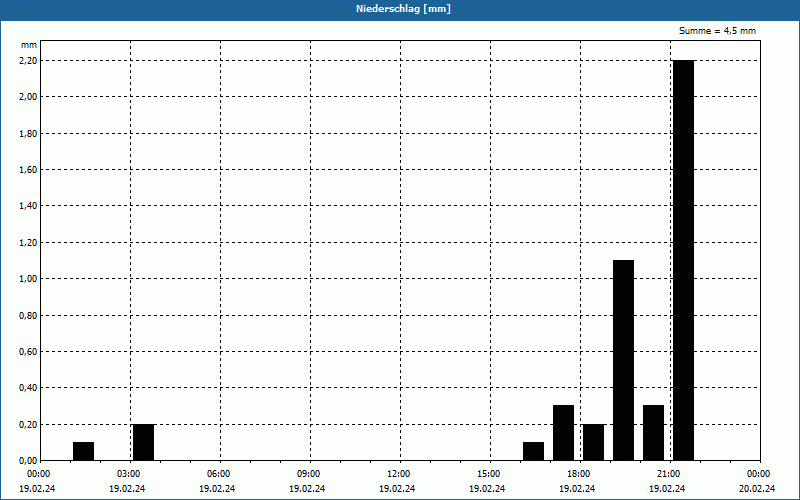Click the 2,00 y-axis value
Image resolution: width=800 pixels, height=500 pixels.
point(28,97)
